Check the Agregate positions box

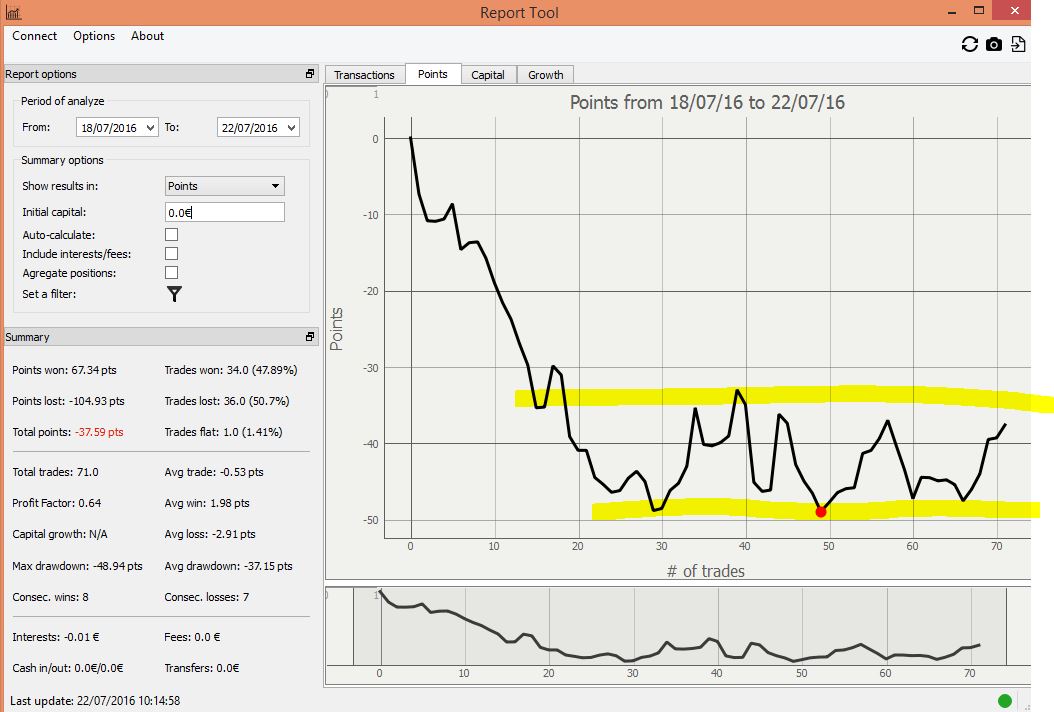coord(172,273)
